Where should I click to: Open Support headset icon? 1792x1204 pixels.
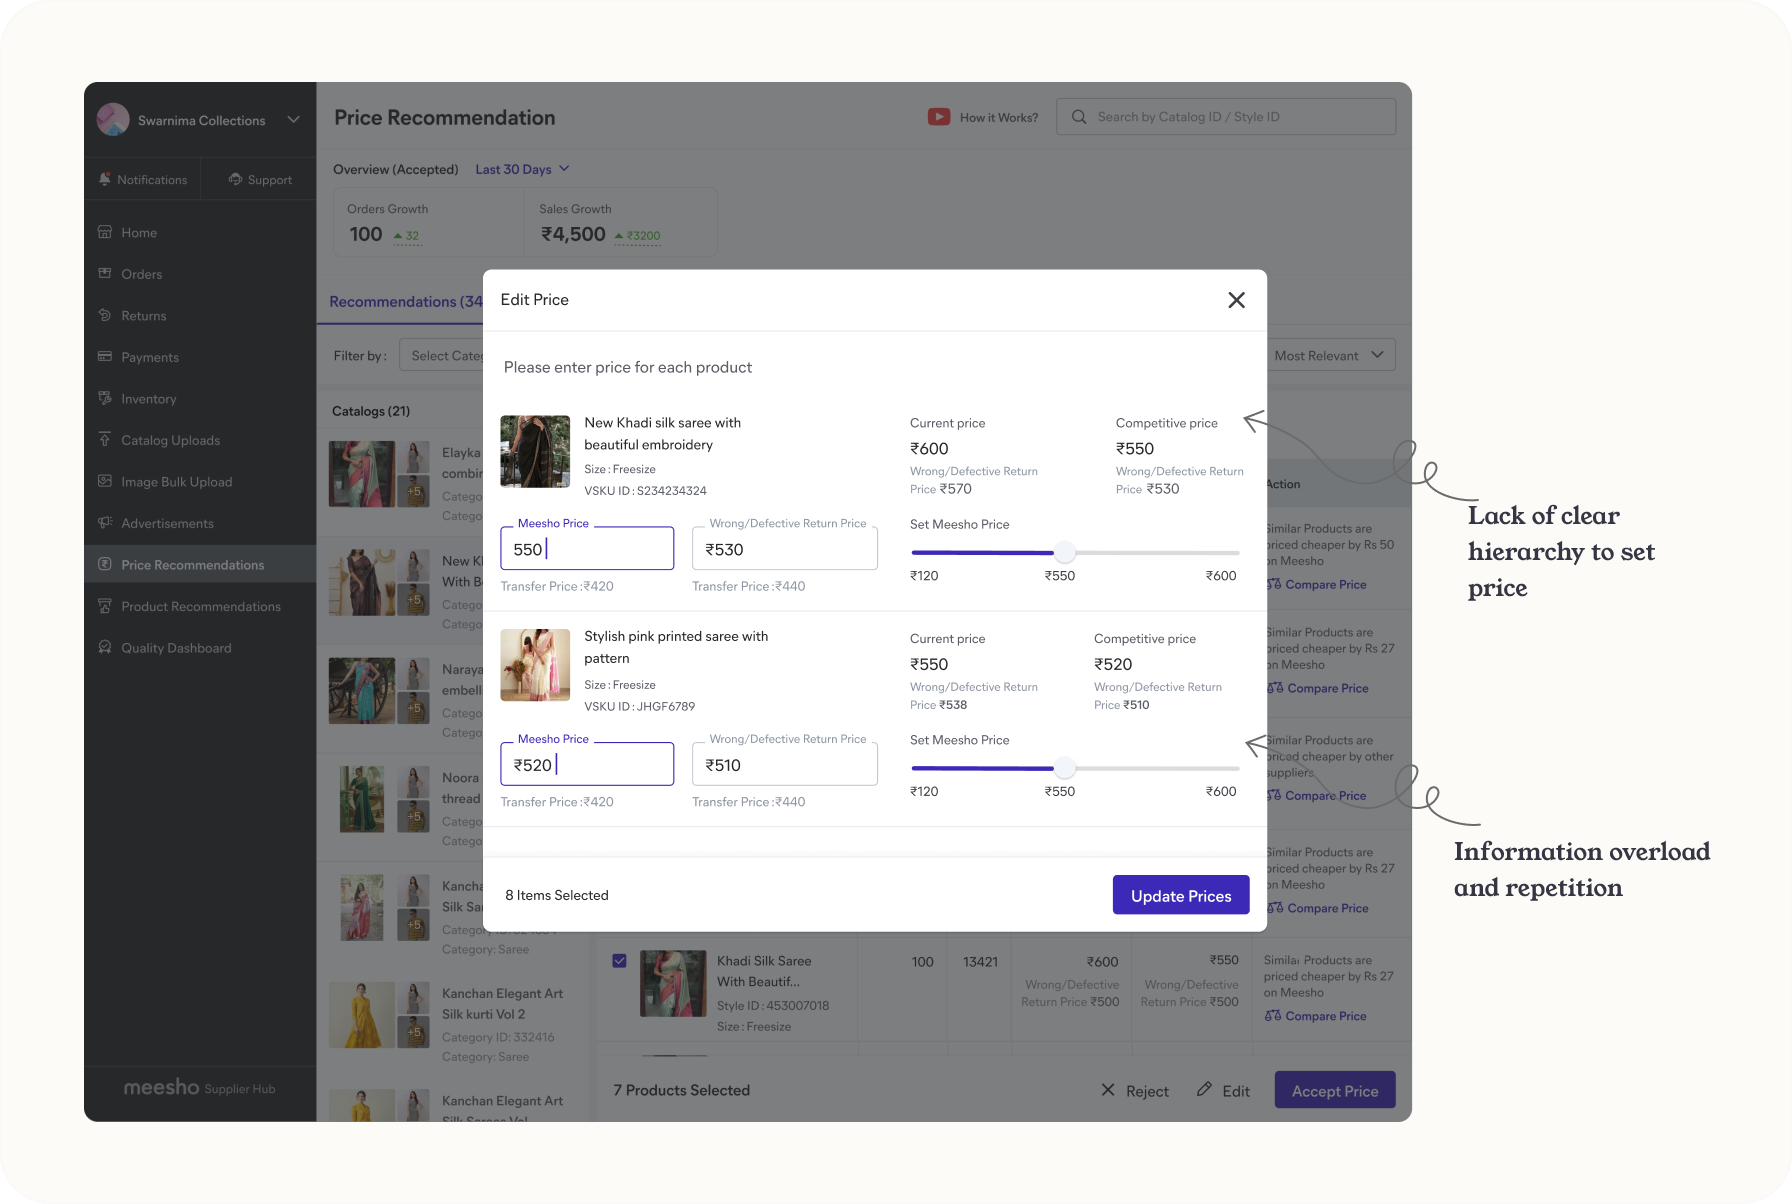tap(235, 179)
